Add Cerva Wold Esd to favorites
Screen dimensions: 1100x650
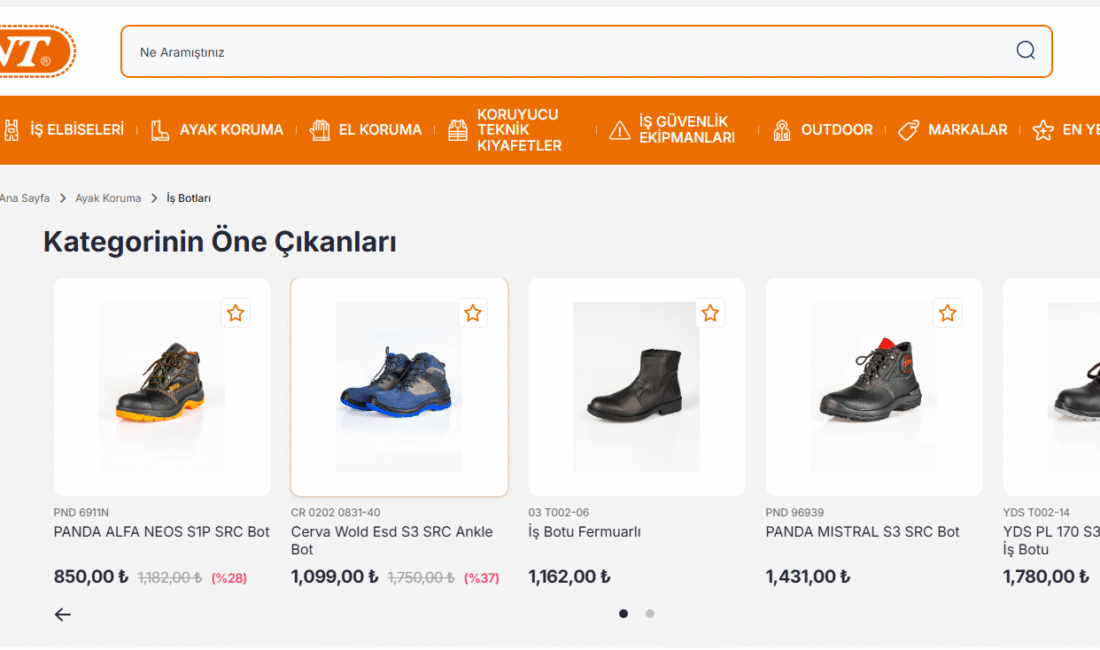(473, 313)
